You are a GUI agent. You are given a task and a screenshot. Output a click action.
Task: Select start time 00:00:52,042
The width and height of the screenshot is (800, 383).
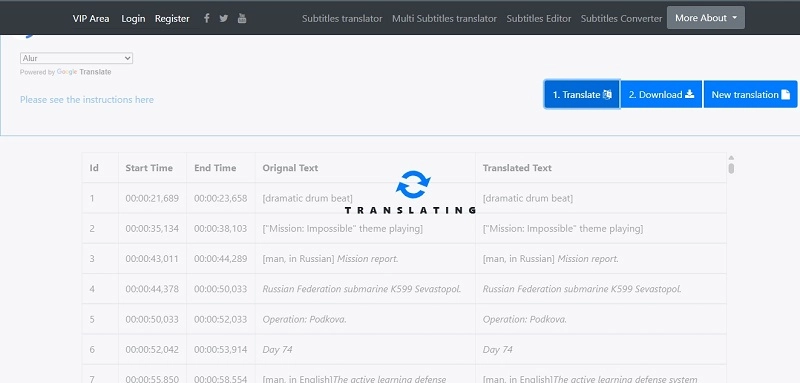(152, 349)
